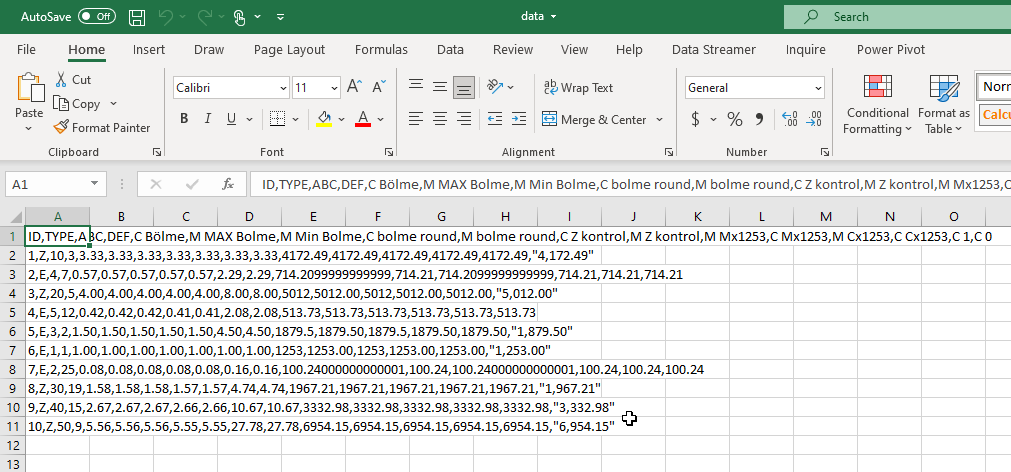Click the Cut scissors button
1011x472 pixels.
pos(72,80)
